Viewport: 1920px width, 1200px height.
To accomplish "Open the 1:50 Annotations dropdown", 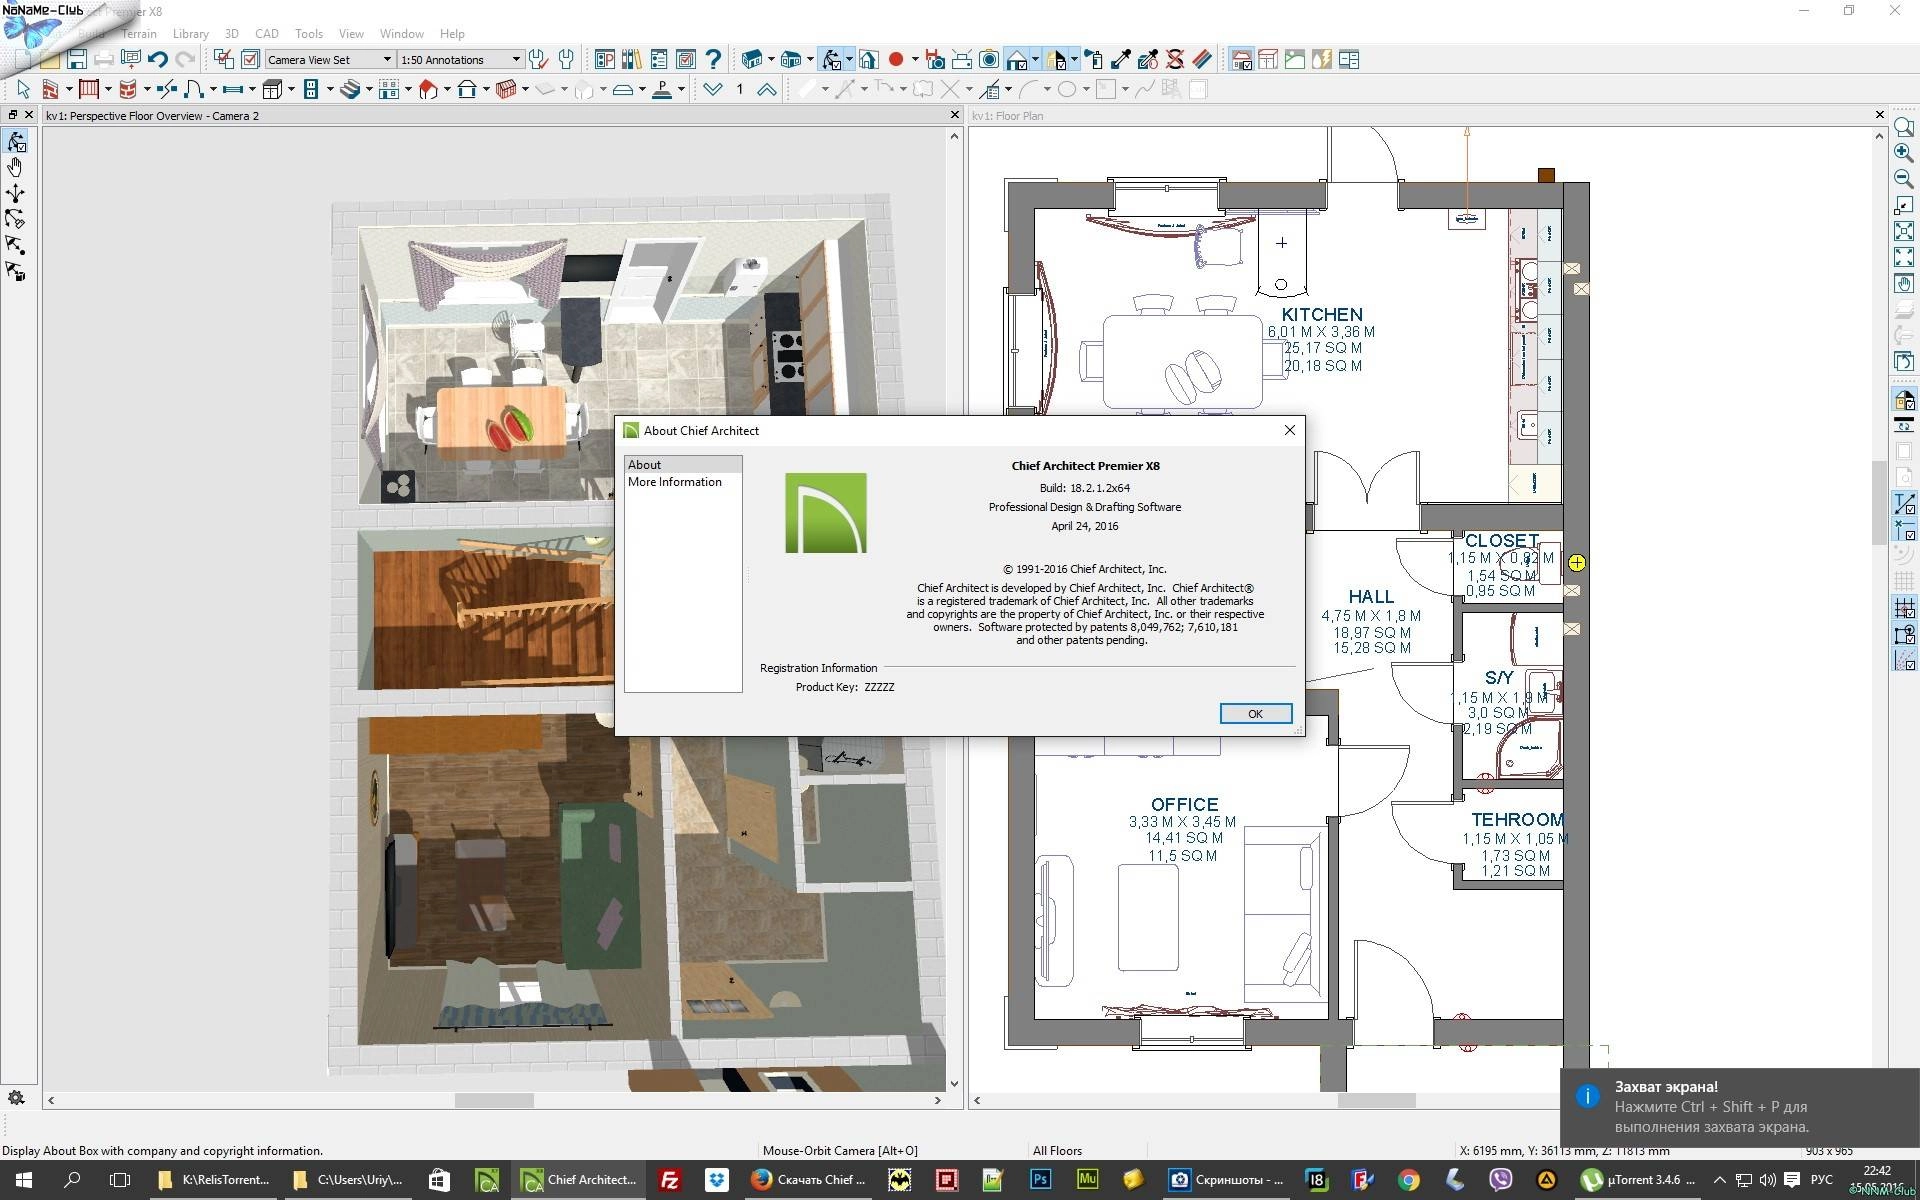I will point(460,60).
